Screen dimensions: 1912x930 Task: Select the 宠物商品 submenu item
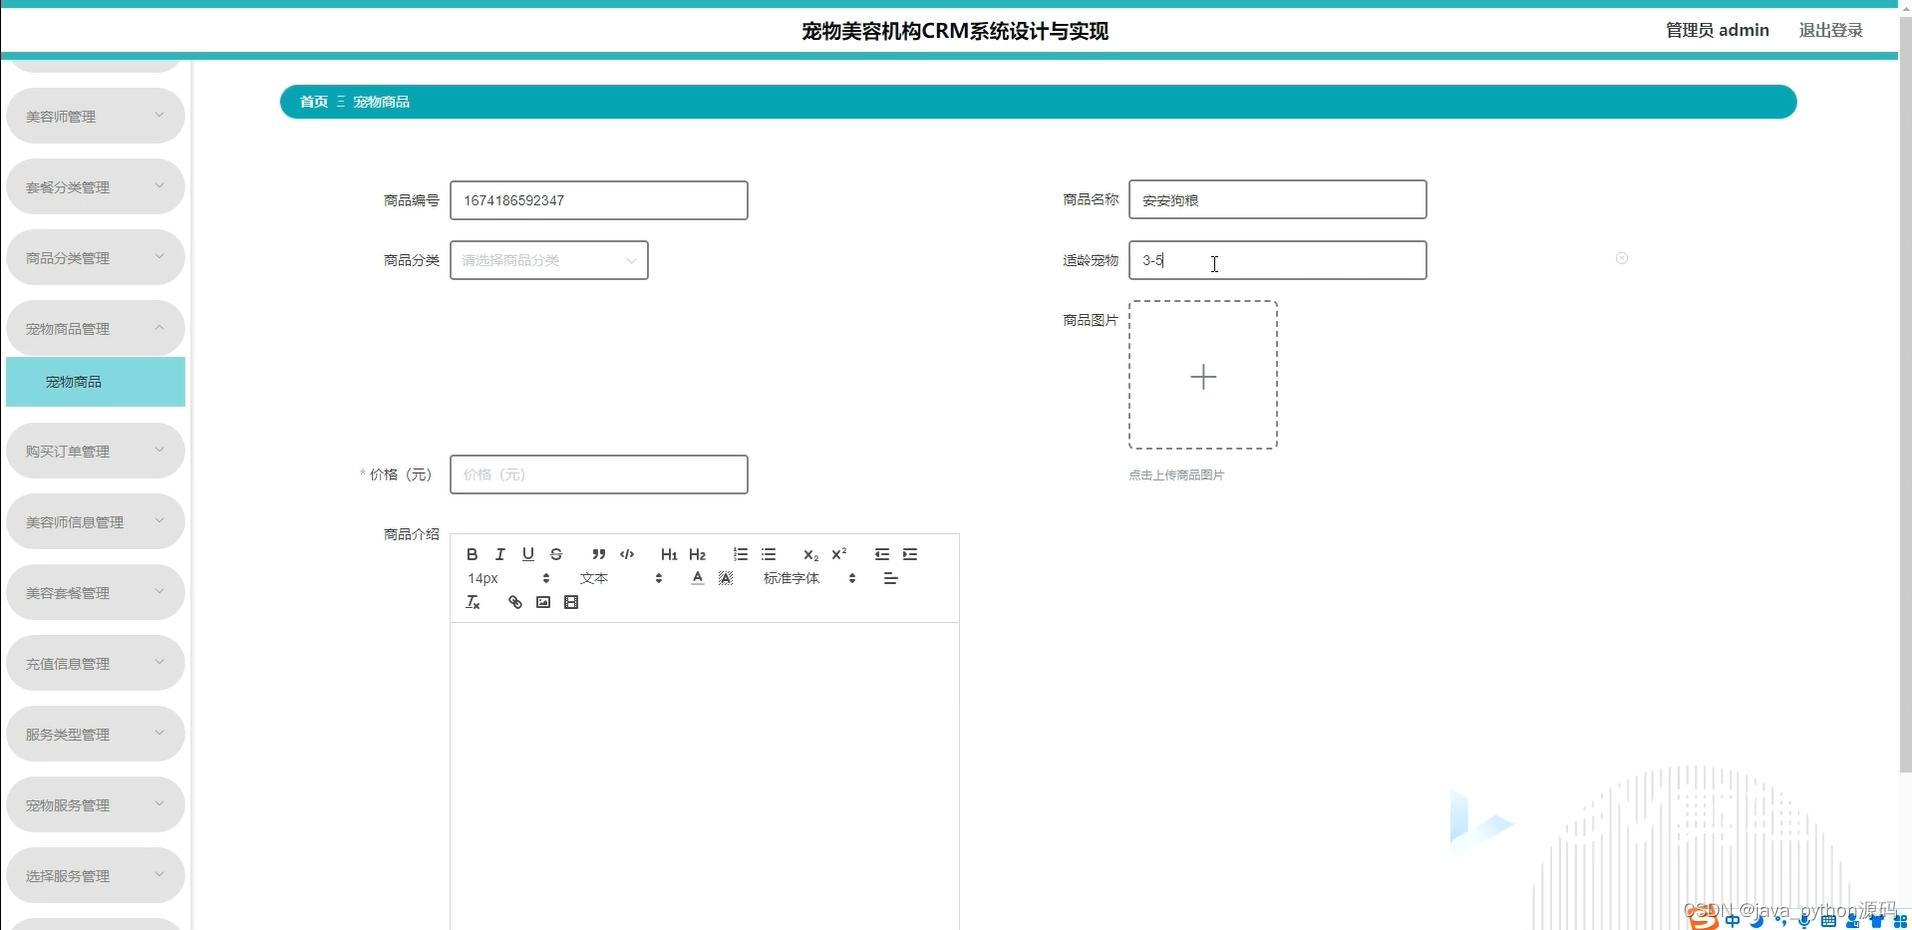tap(95, 382)
